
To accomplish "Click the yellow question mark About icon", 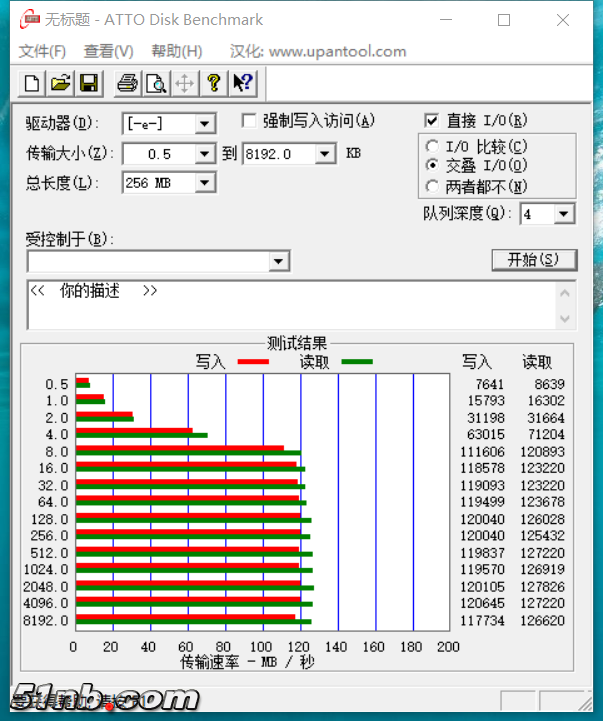I will point(213,83).
